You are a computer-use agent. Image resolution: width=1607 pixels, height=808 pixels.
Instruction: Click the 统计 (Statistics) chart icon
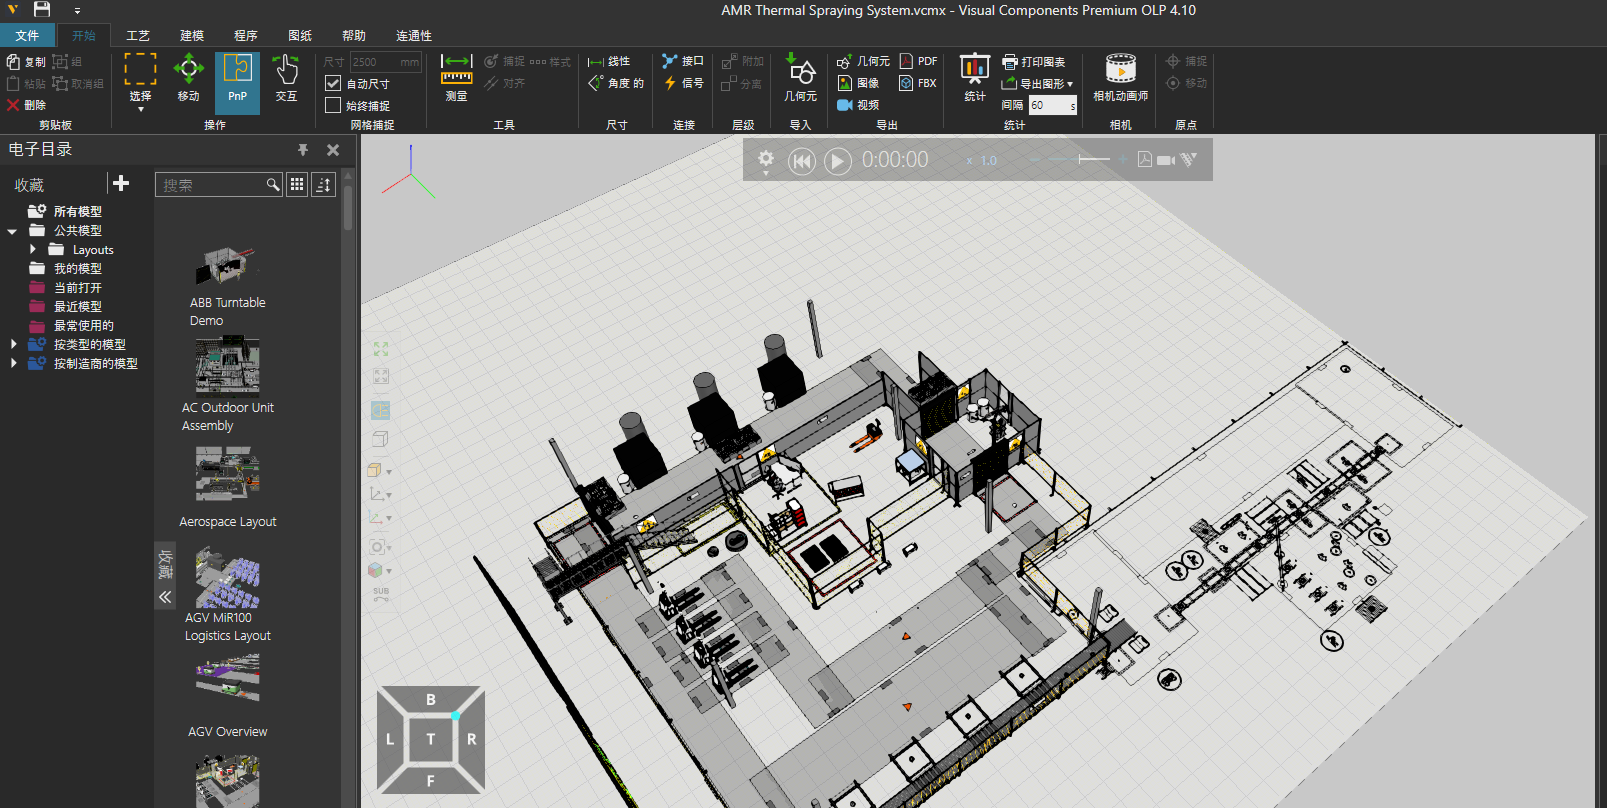pos(974,78)
